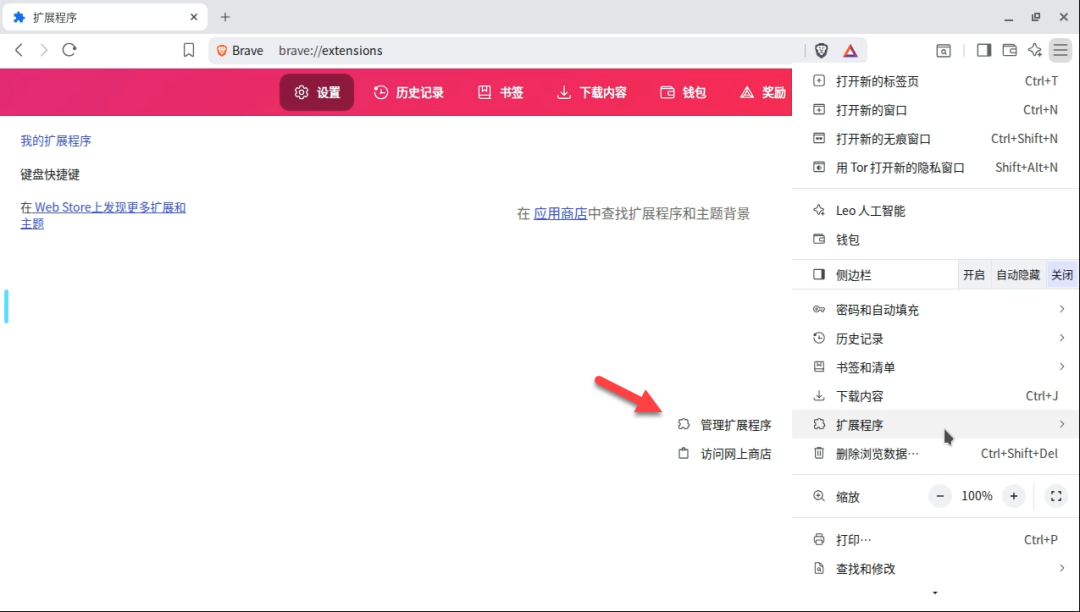The width and height of the screenshot is (1080, 612).
Task: Open the 历史记录 tab in pink bar
Action: pos(408,92)
